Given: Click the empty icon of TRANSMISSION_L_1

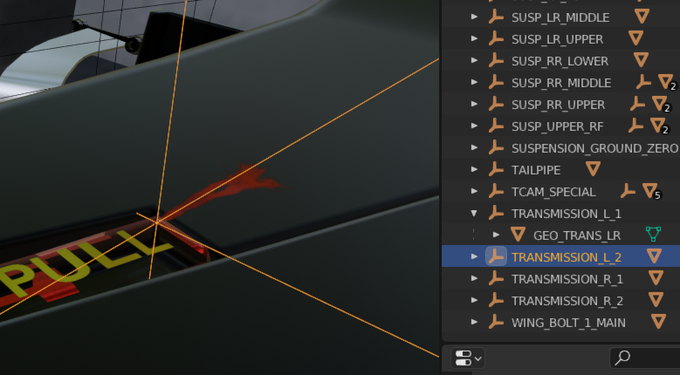Looking at the screenshot, I should (496, 213).
